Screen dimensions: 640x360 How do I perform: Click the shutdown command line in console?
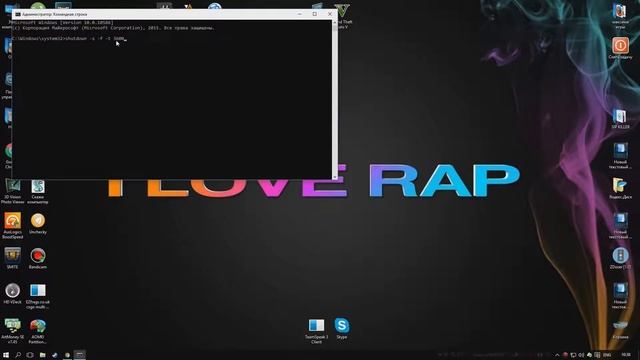(x=69, y=39)
